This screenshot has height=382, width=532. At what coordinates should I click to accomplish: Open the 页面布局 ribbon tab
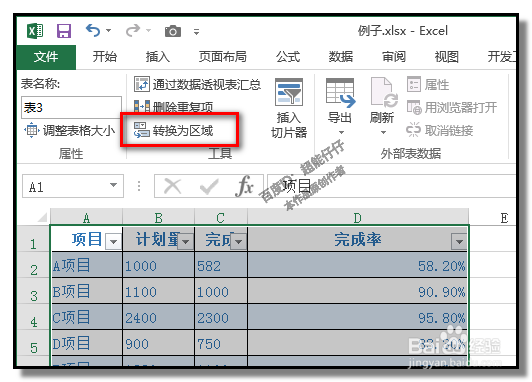point(223,57)
